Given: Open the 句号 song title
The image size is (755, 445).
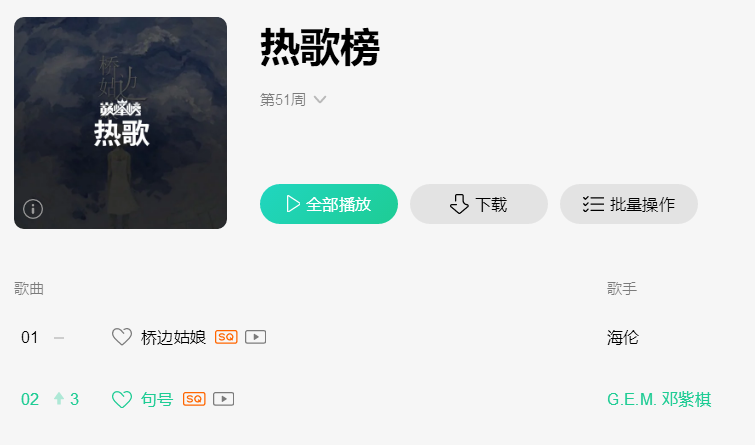Looking at the screenshot, I should pyautogui.click(x=157, y=399).
